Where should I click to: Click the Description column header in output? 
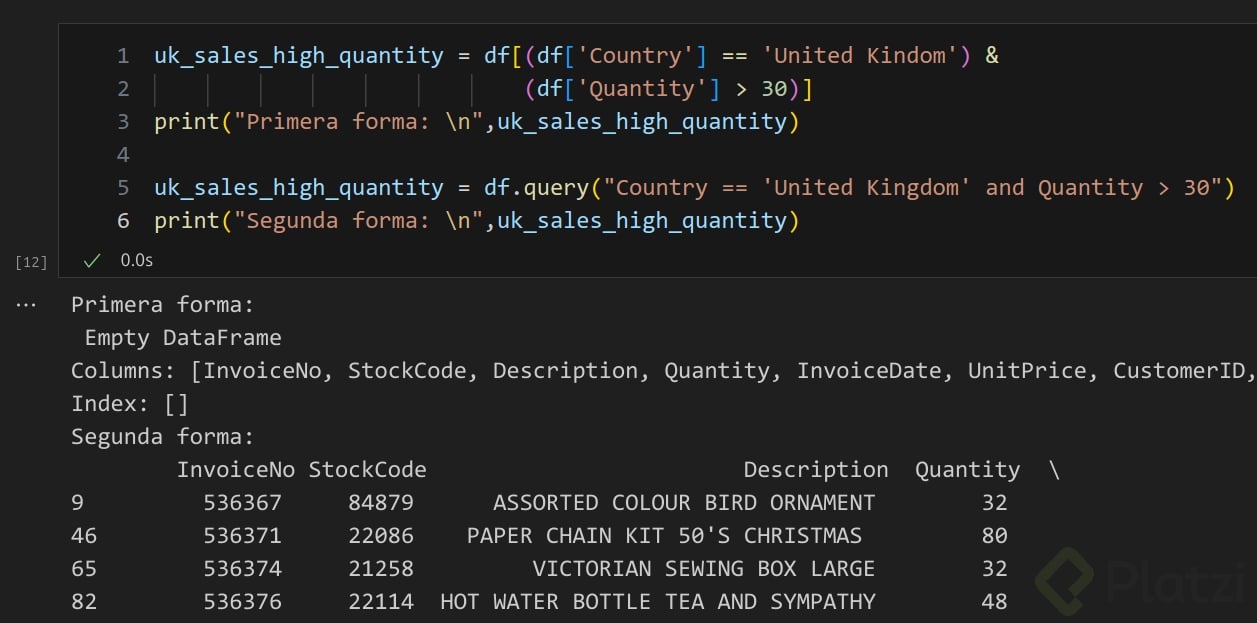coord(815,470)
